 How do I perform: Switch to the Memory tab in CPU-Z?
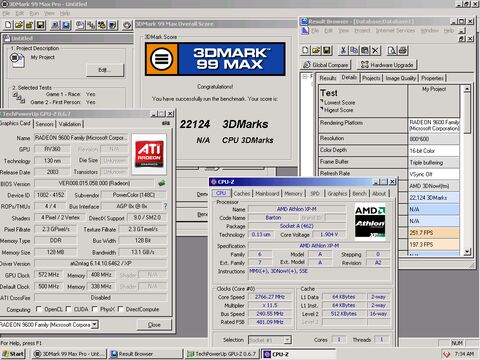coord(293,193)
